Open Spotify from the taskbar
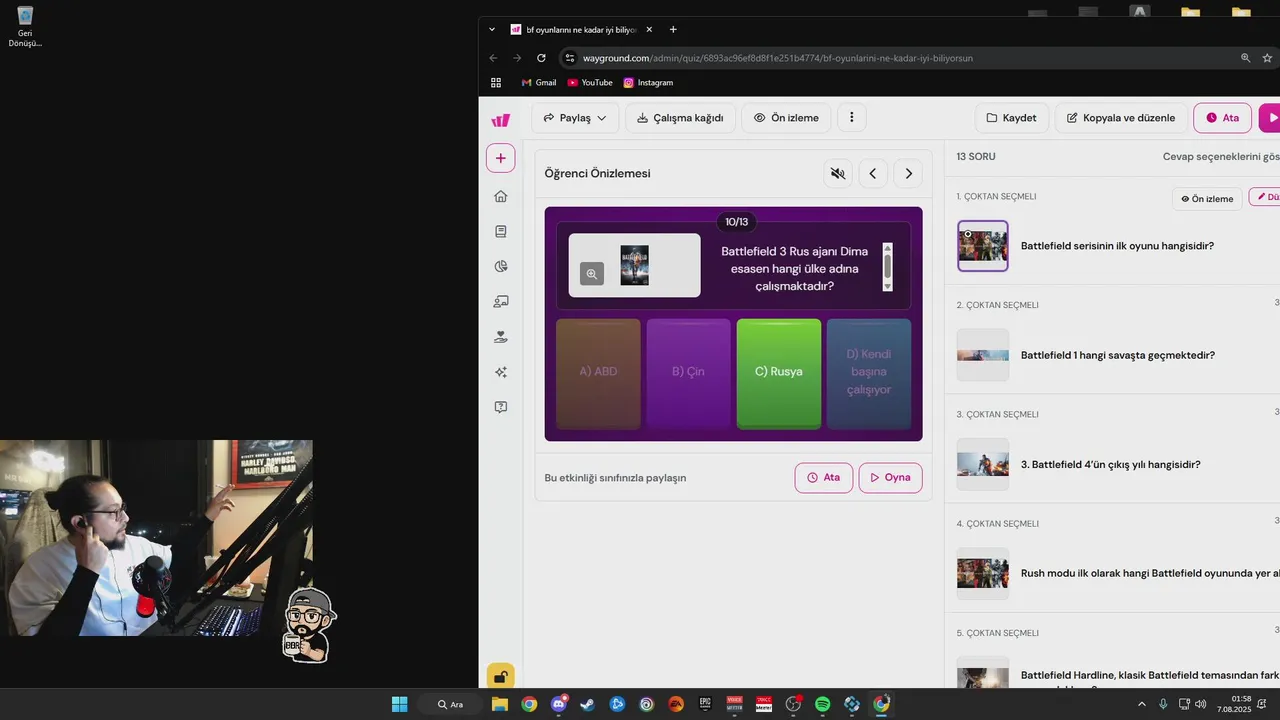 pos(822,704)
